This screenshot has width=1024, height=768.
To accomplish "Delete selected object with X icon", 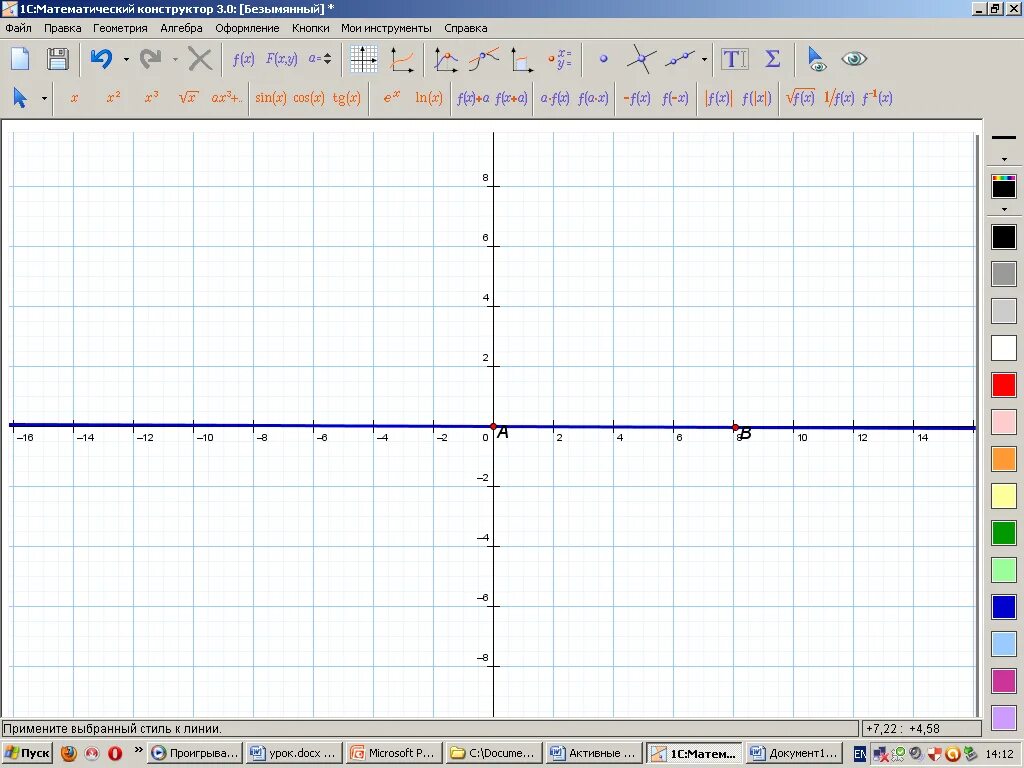I will click(x=200, y=59).
